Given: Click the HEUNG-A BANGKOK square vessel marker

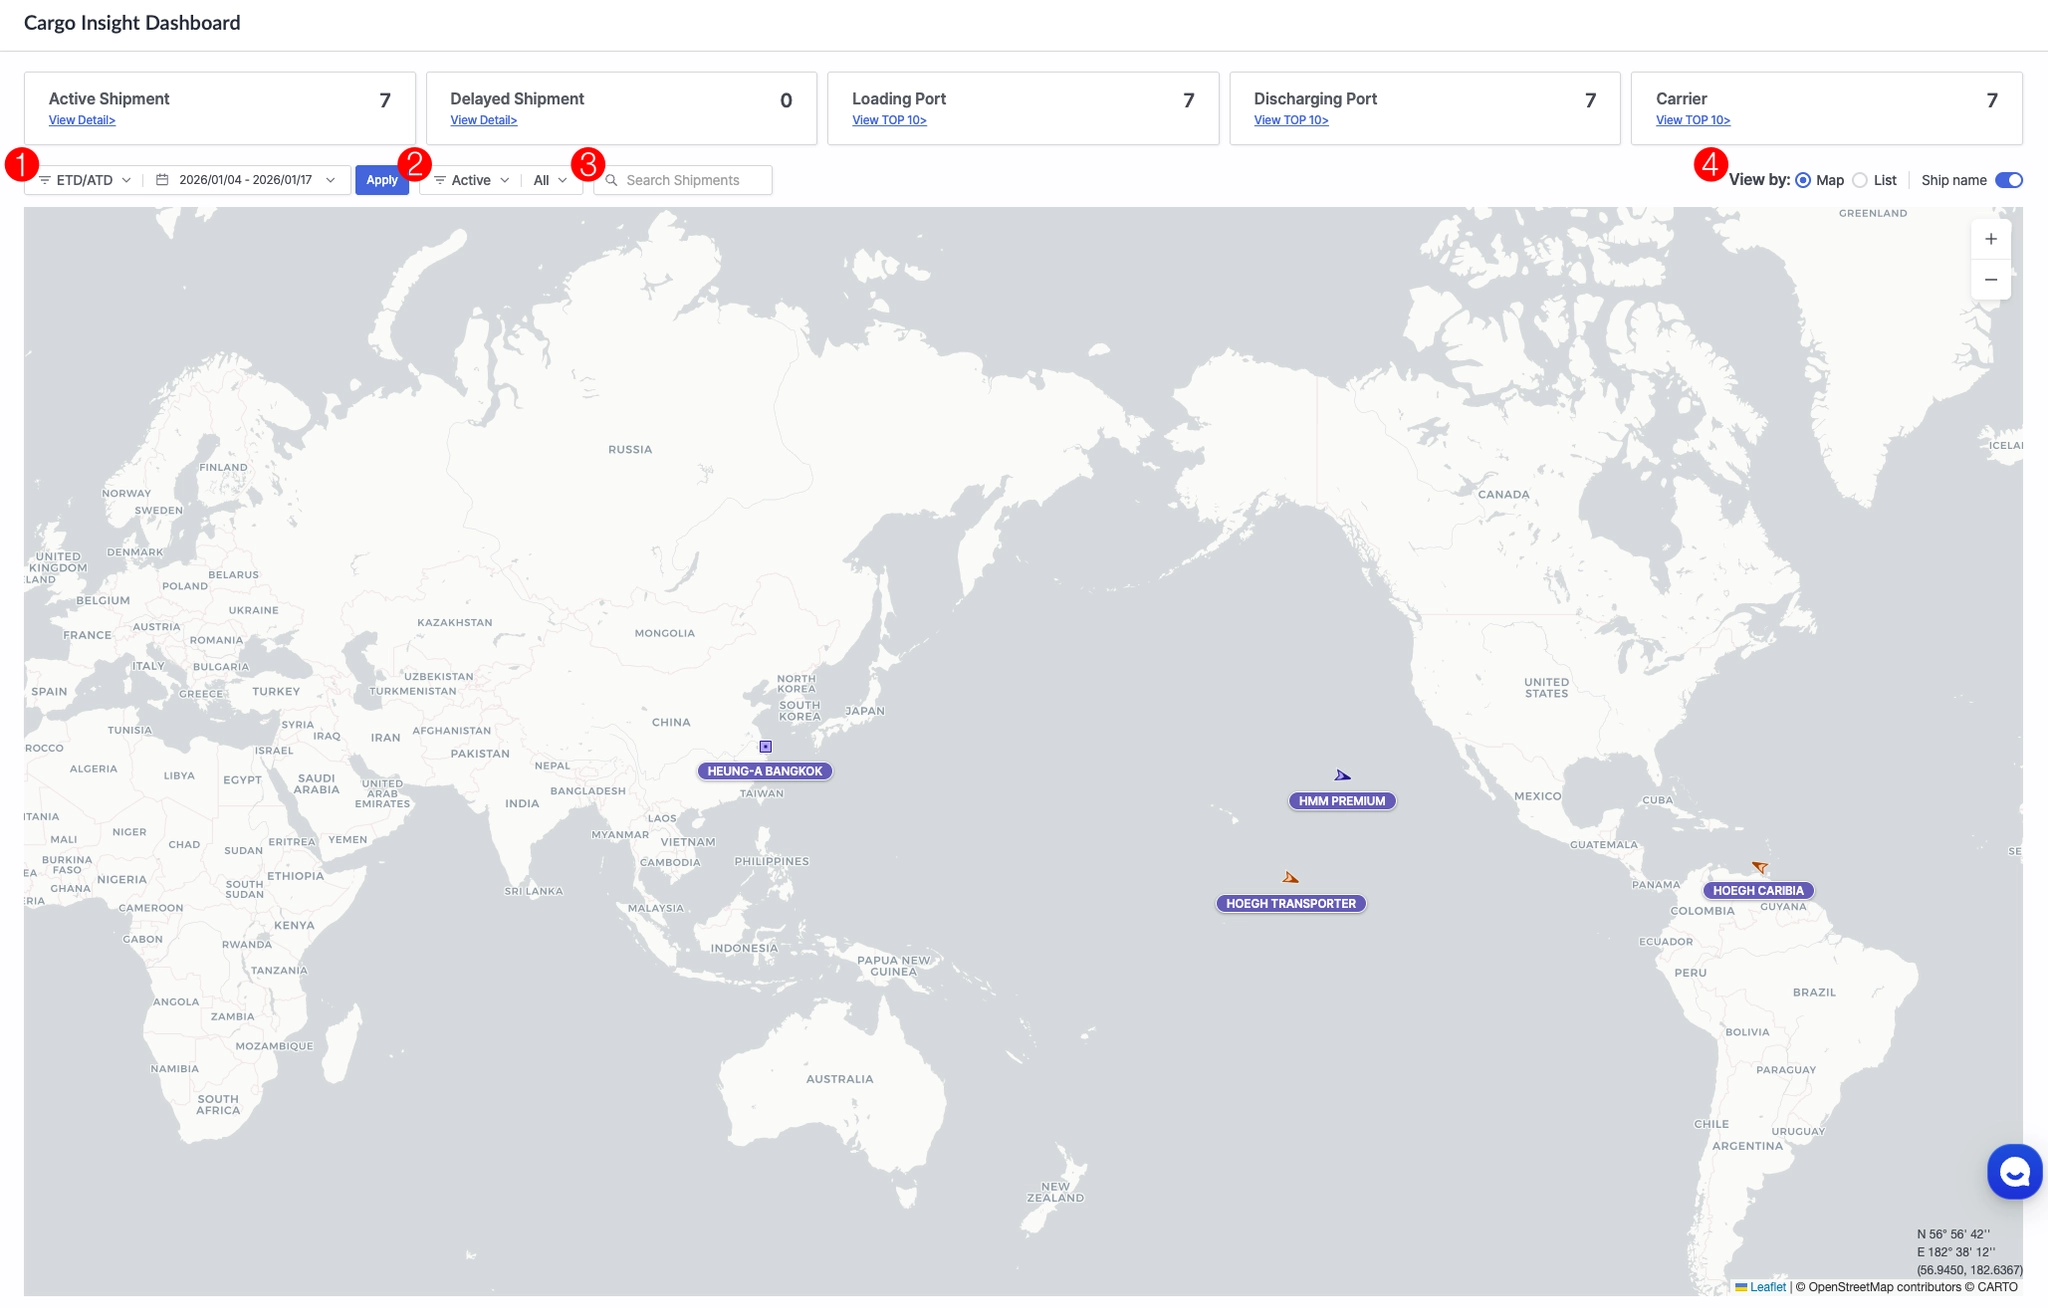Looking at the screenshot, I should 765,747.
